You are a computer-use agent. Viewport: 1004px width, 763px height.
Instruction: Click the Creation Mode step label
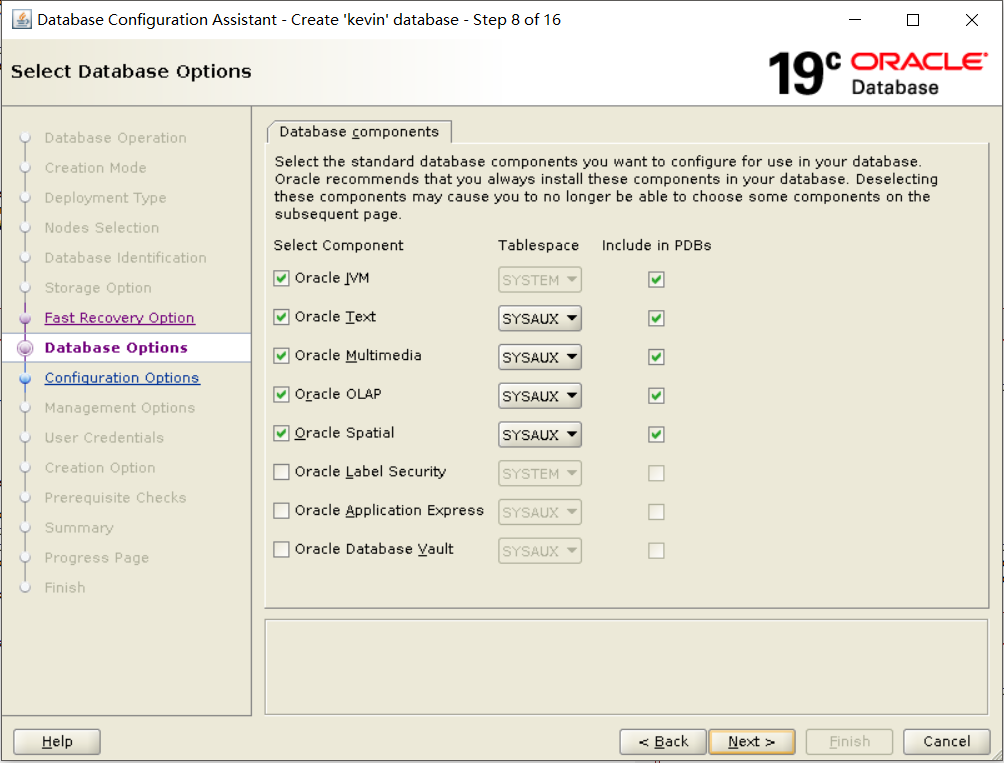tap(95, 168)
